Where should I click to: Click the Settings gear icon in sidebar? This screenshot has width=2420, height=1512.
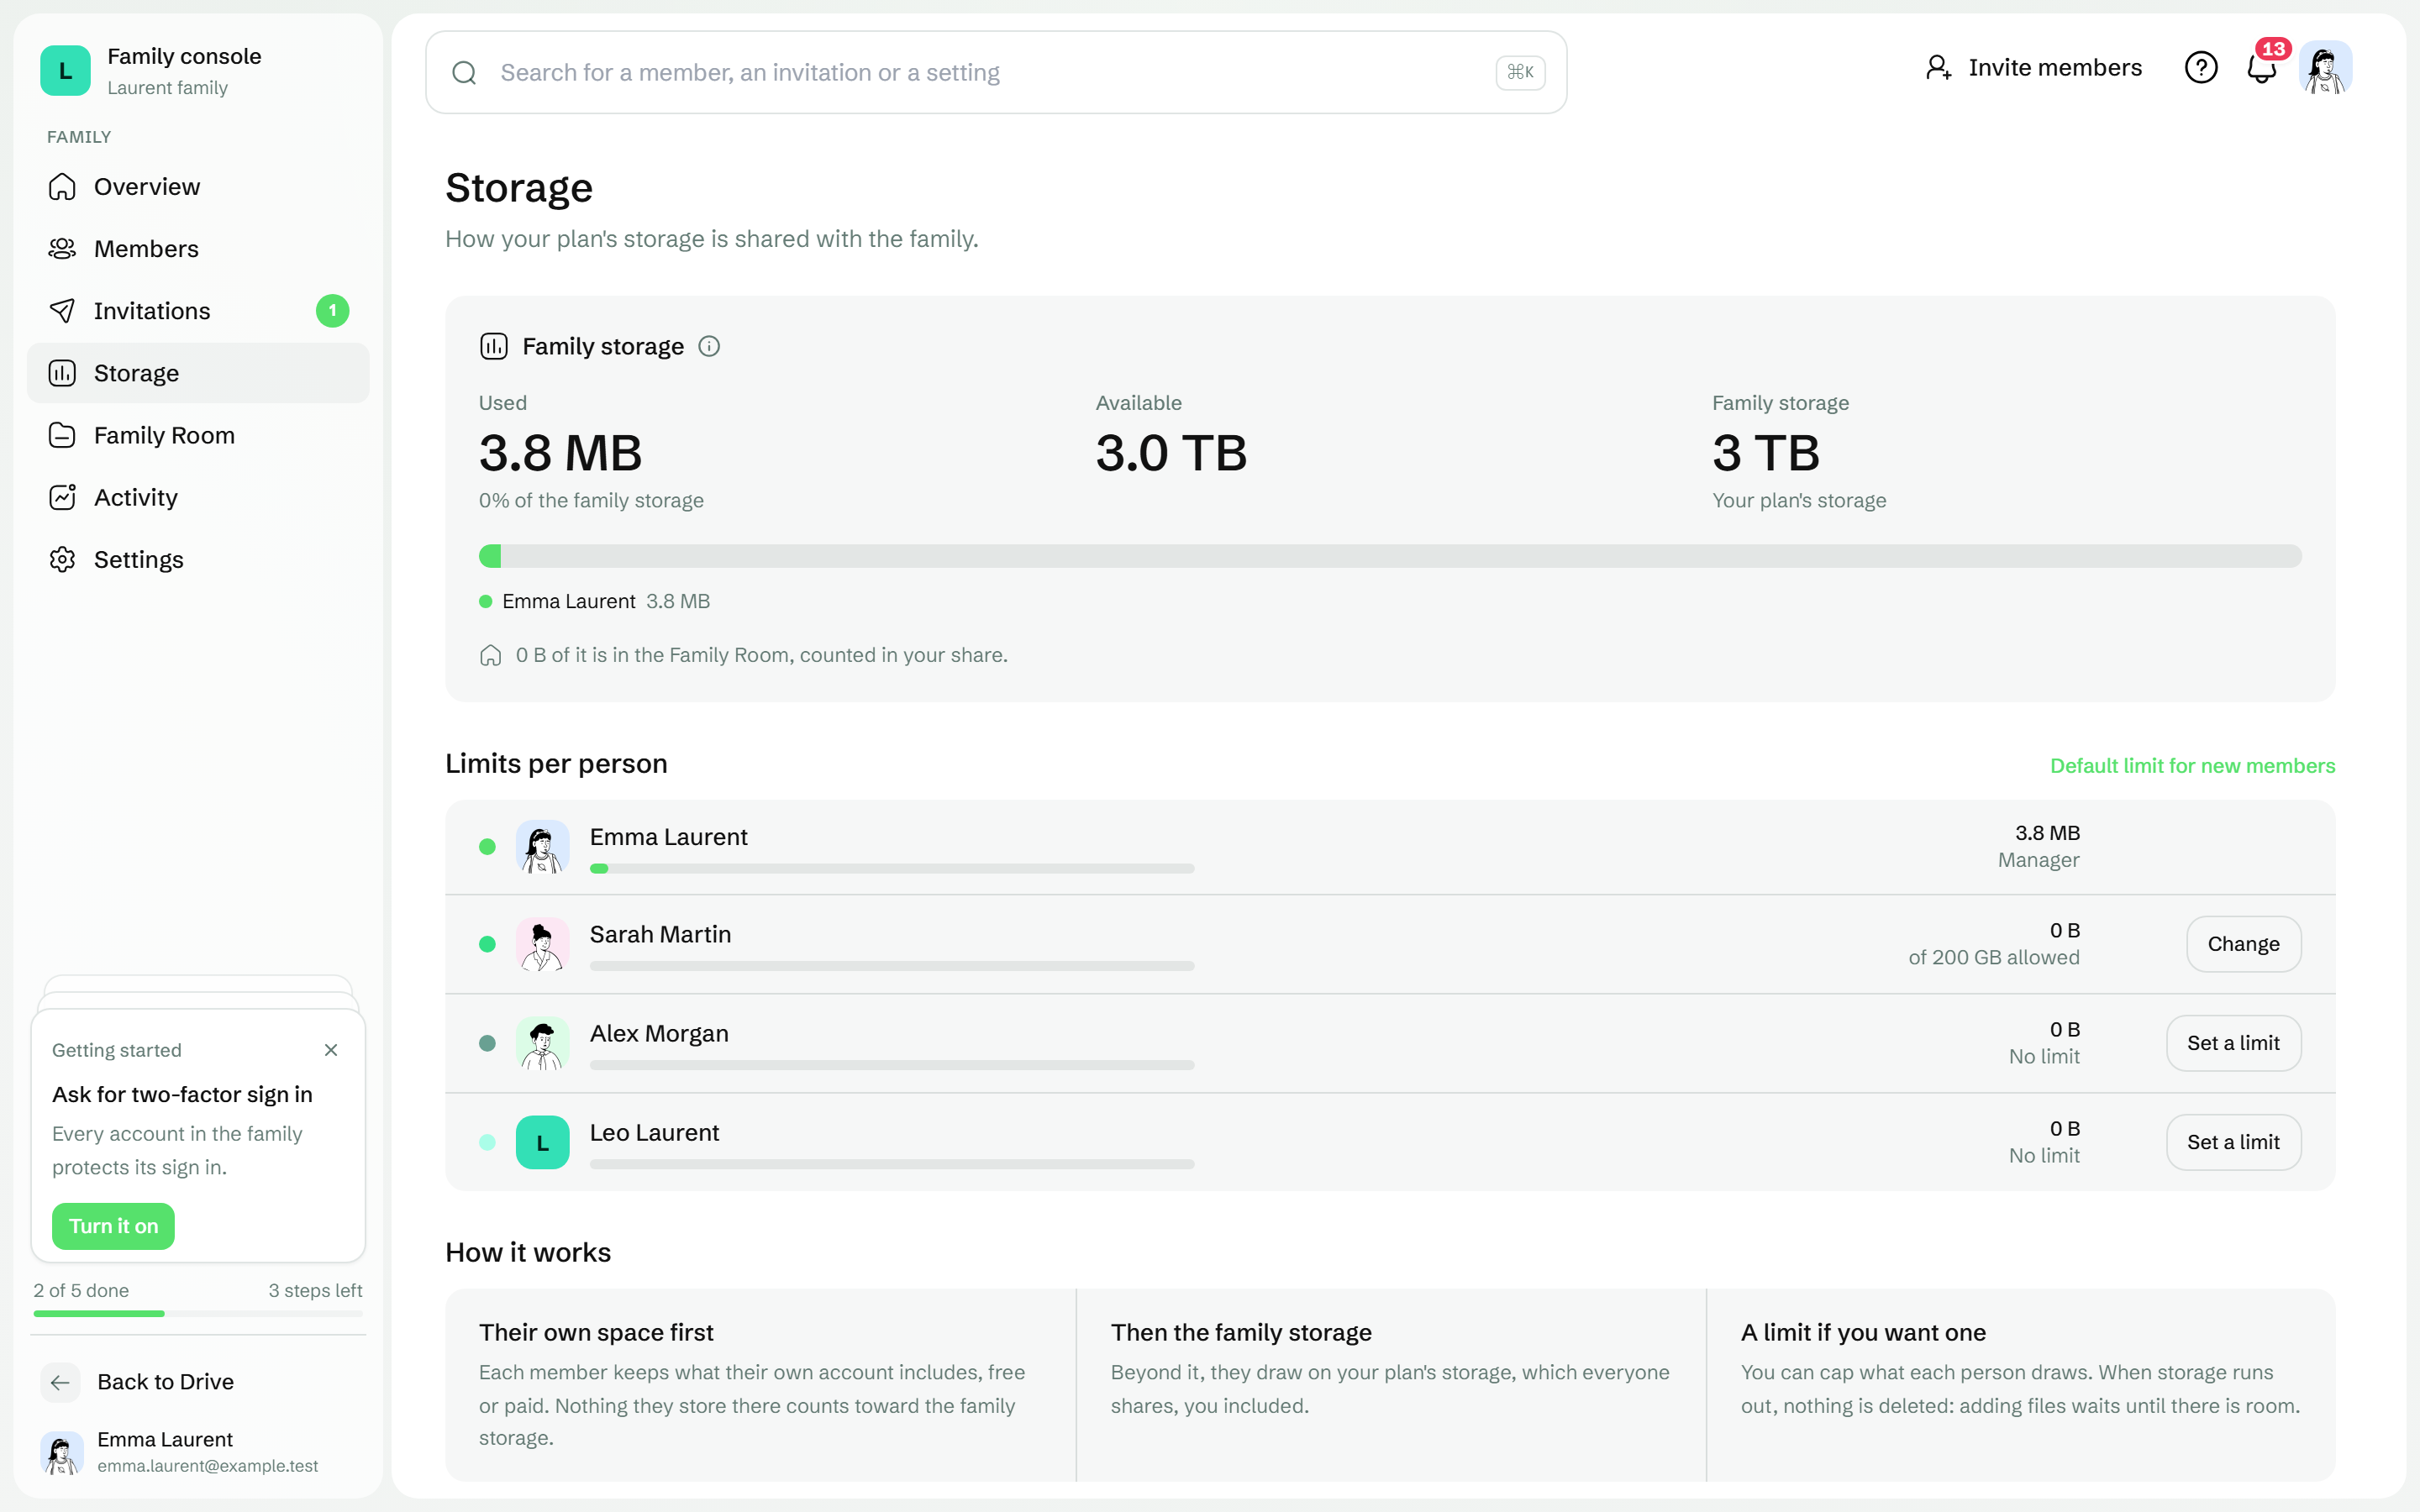click(62, 559)
